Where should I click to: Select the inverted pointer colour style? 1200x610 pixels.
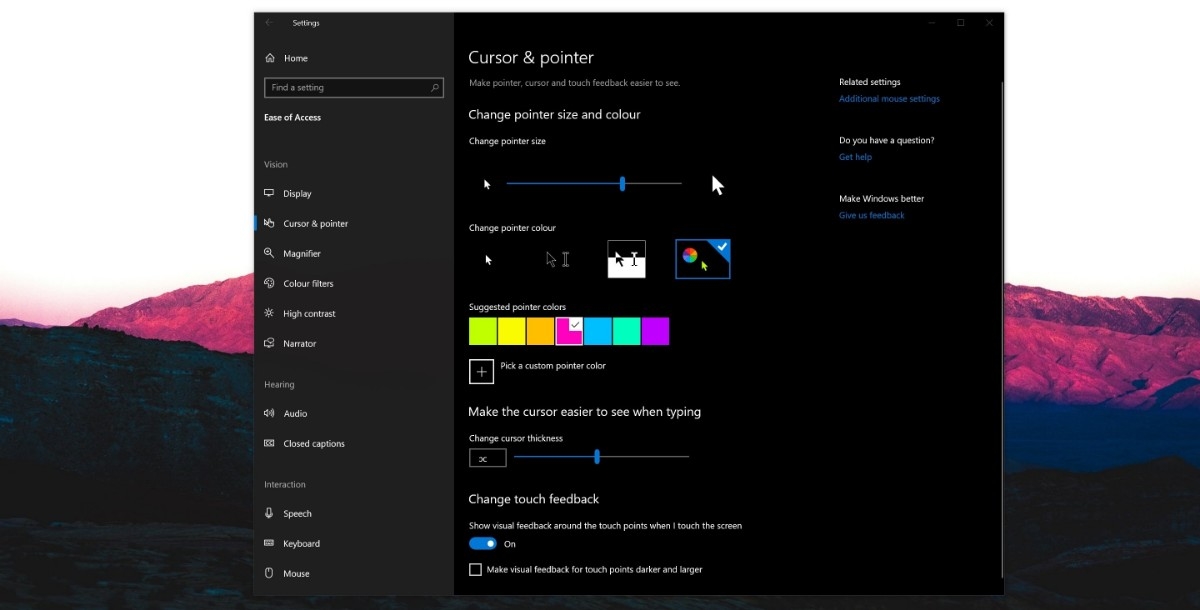(x=626, y=258)
